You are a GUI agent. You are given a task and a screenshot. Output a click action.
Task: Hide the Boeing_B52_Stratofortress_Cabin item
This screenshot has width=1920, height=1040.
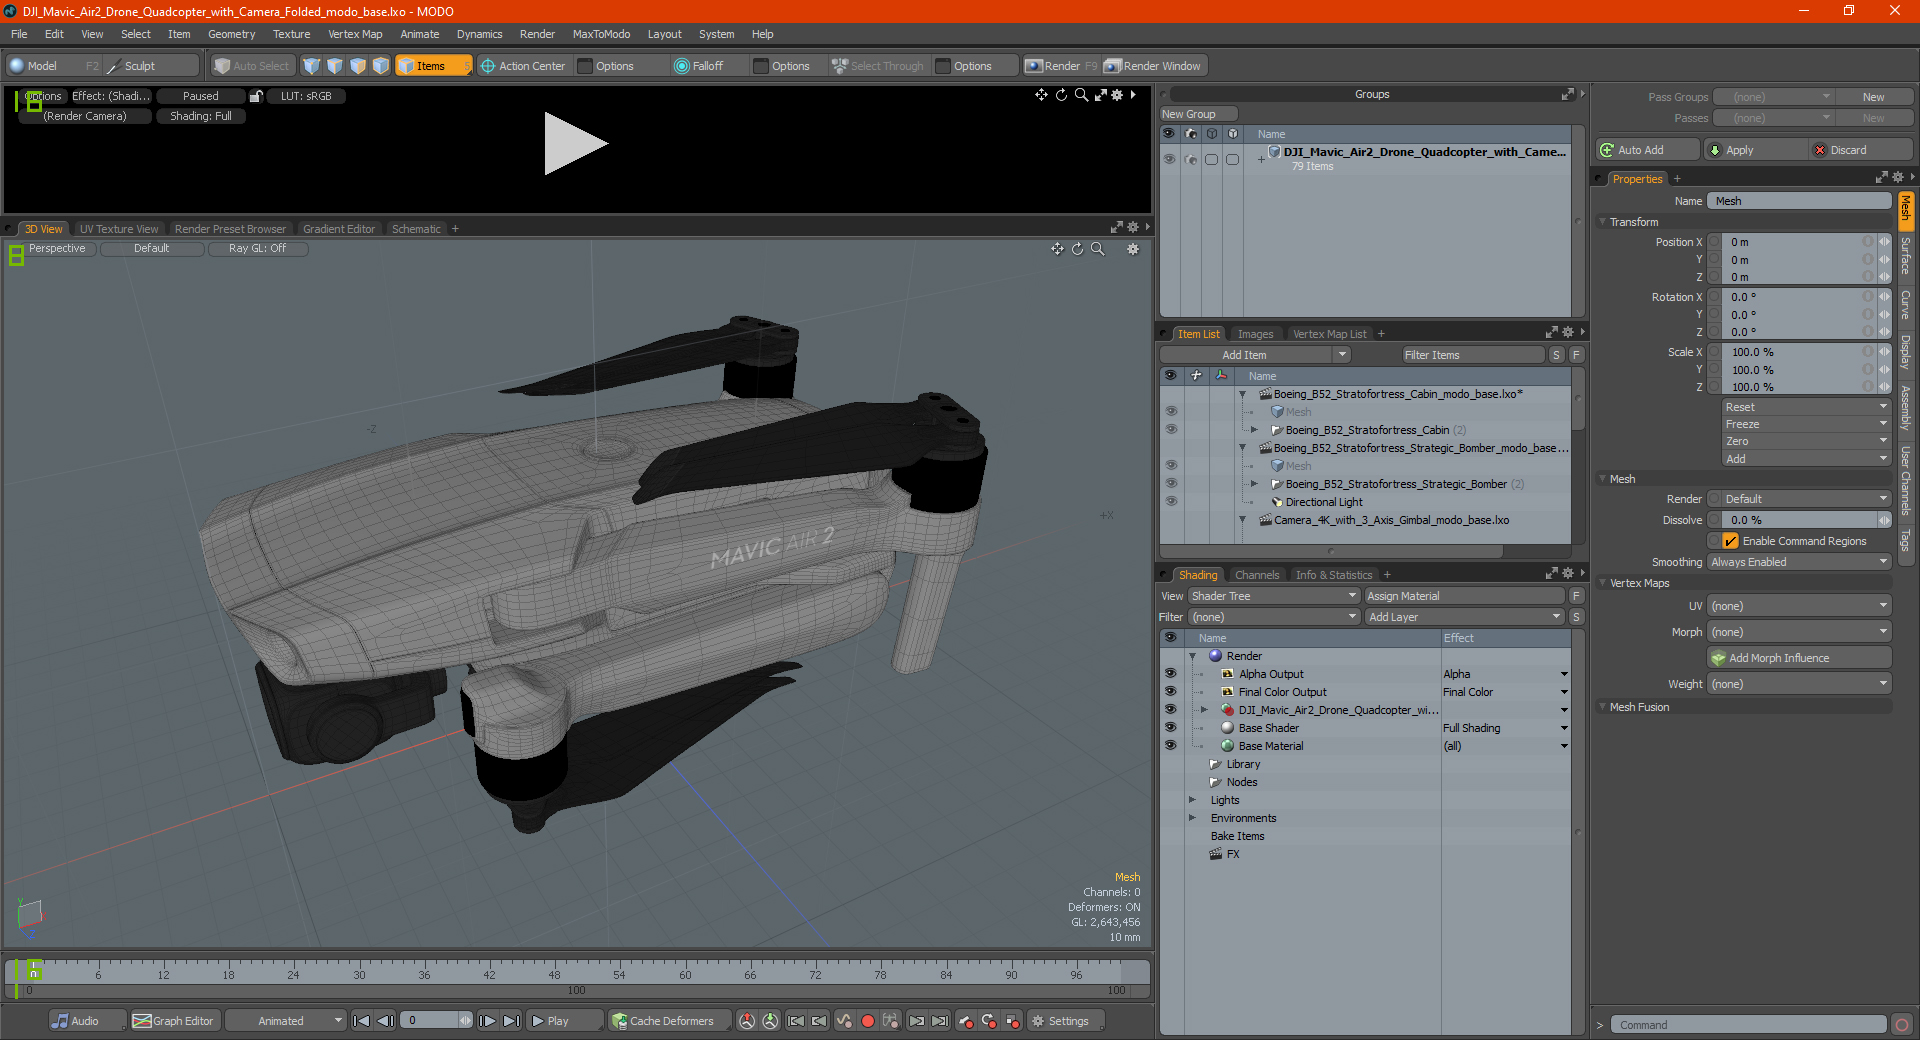click(1170, 430)
